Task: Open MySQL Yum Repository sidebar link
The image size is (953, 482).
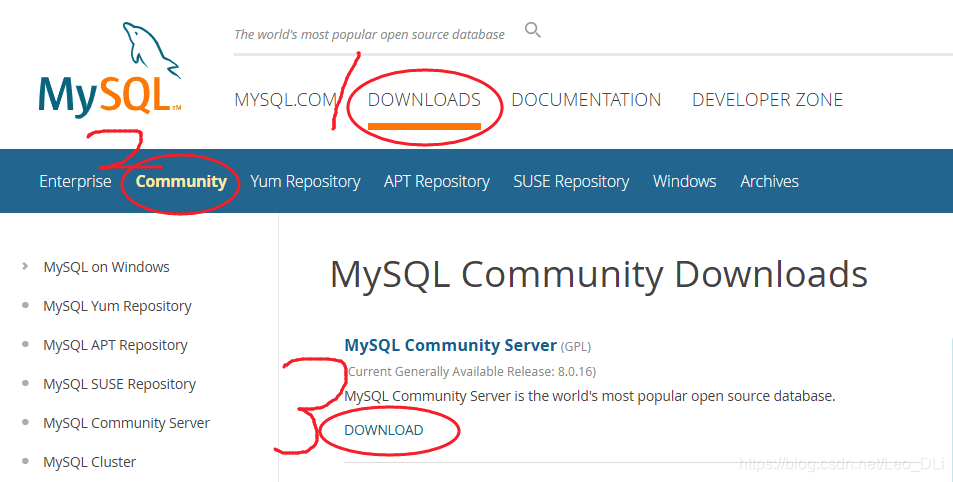Action: 117,306
